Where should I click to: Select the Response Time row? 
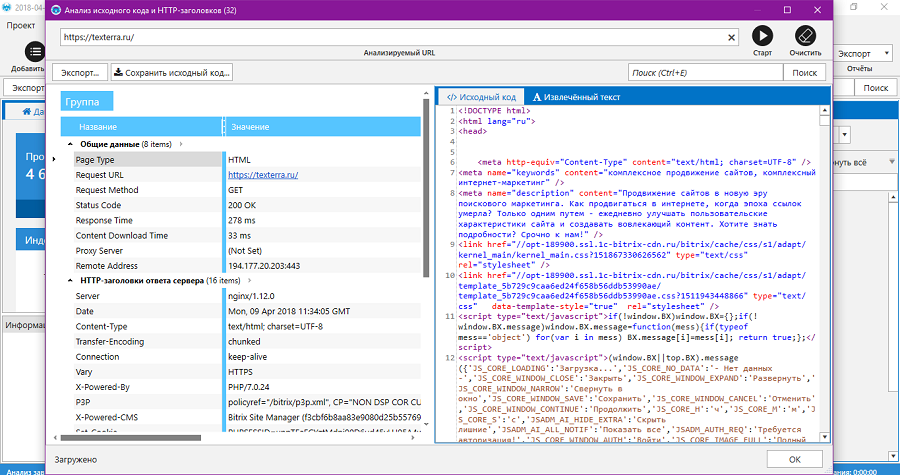[x=247, y=220]
